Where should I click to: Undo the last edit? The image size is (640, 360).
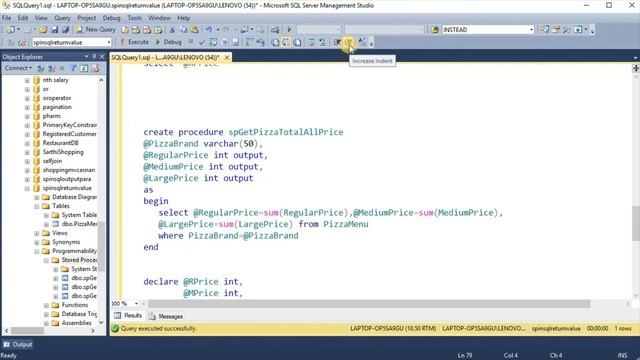209,29
